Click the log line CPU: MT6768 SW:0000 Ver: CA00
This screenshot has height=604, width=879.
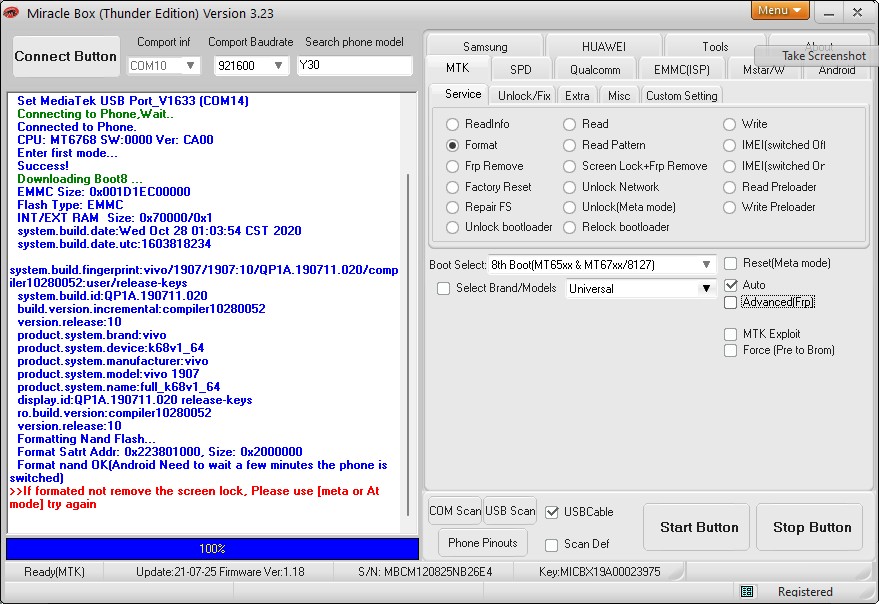click(x=115, y=140)
